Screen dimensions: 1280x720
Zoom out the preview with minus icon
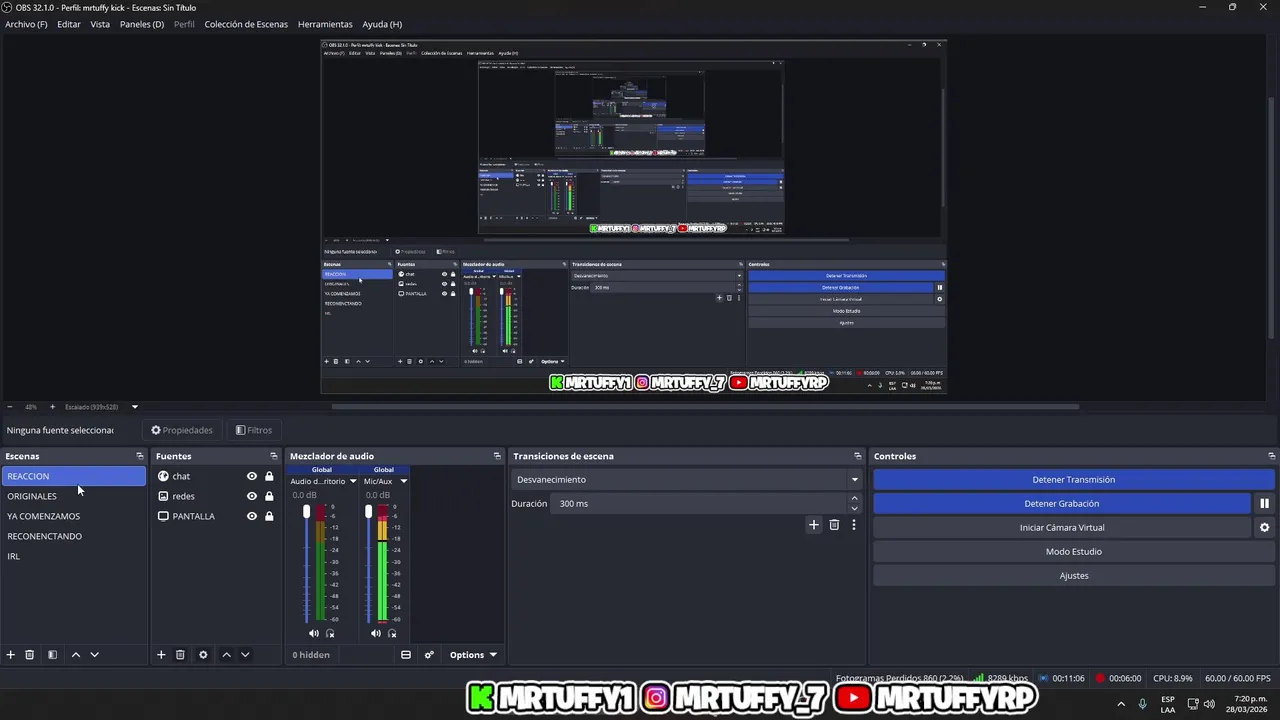click(10, 407)
